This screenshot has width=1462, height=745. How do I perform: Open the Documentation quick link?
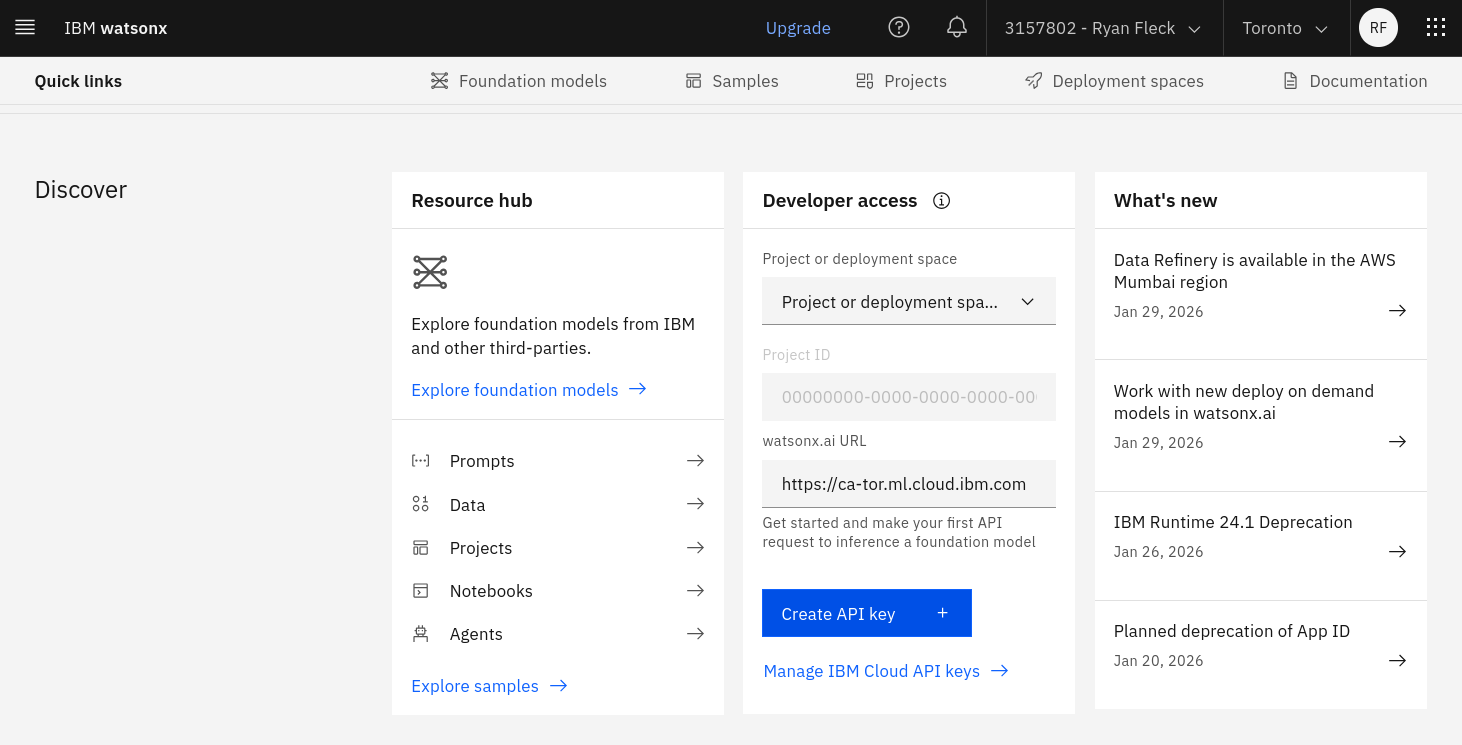(x=1355, y=81)
